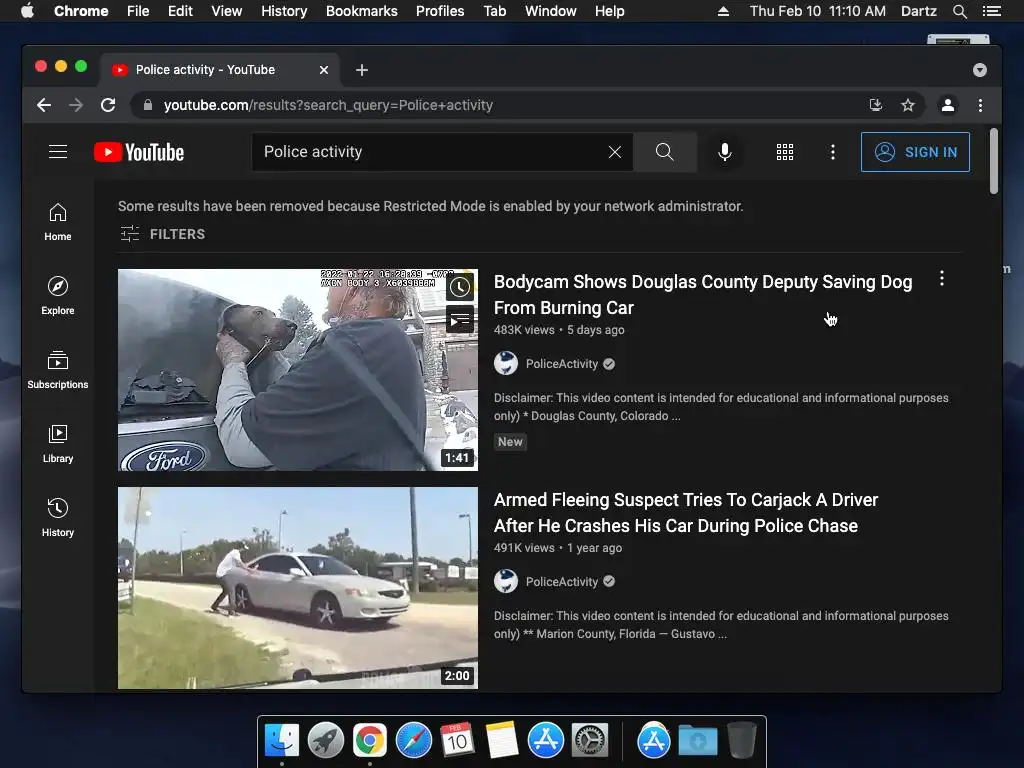Bookmark this page with the star icon
The image size is (1024, 768).
pyautogui.click(x=908, y=105)
